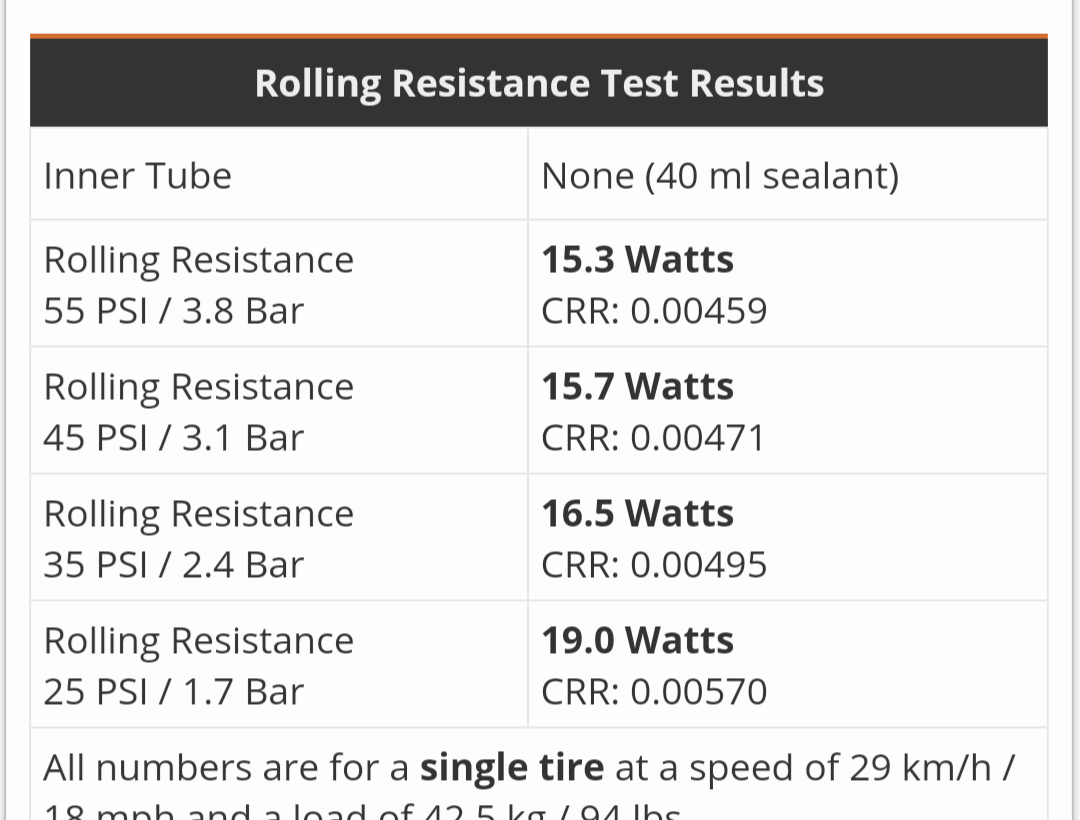1080x820 pixels.
Task: Select the "All numbers are for a" footnote text
Action: click(226, 768)
